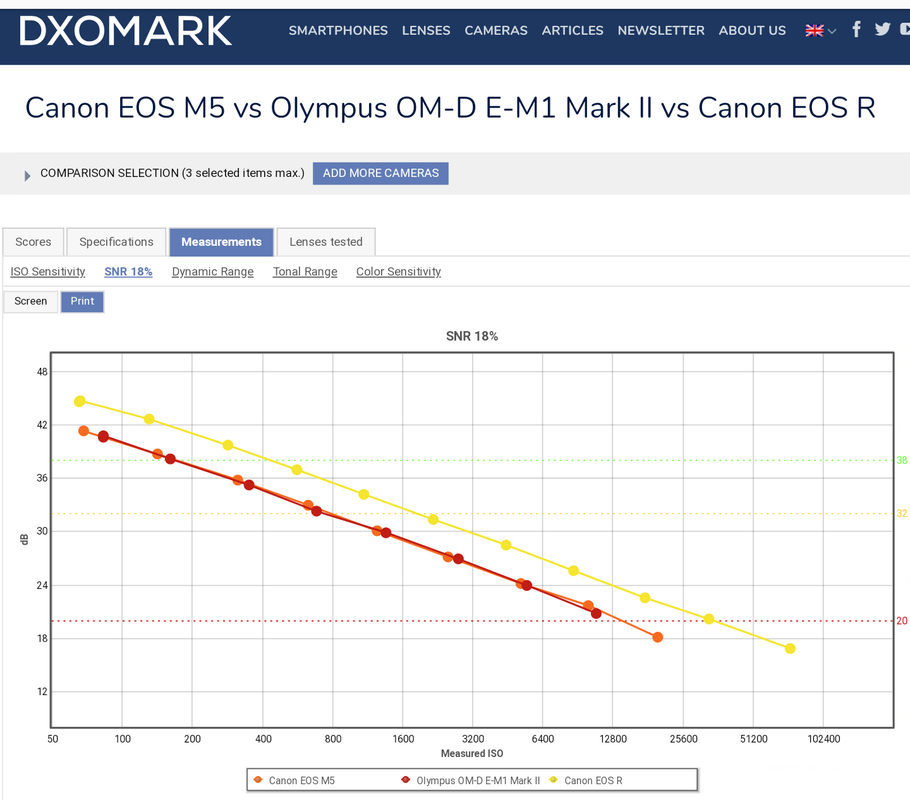This screenshot has width=910, height=800.
Task: Click the first dark red Olympus data point
Action: pyautogui.click(x=103, y=437)
